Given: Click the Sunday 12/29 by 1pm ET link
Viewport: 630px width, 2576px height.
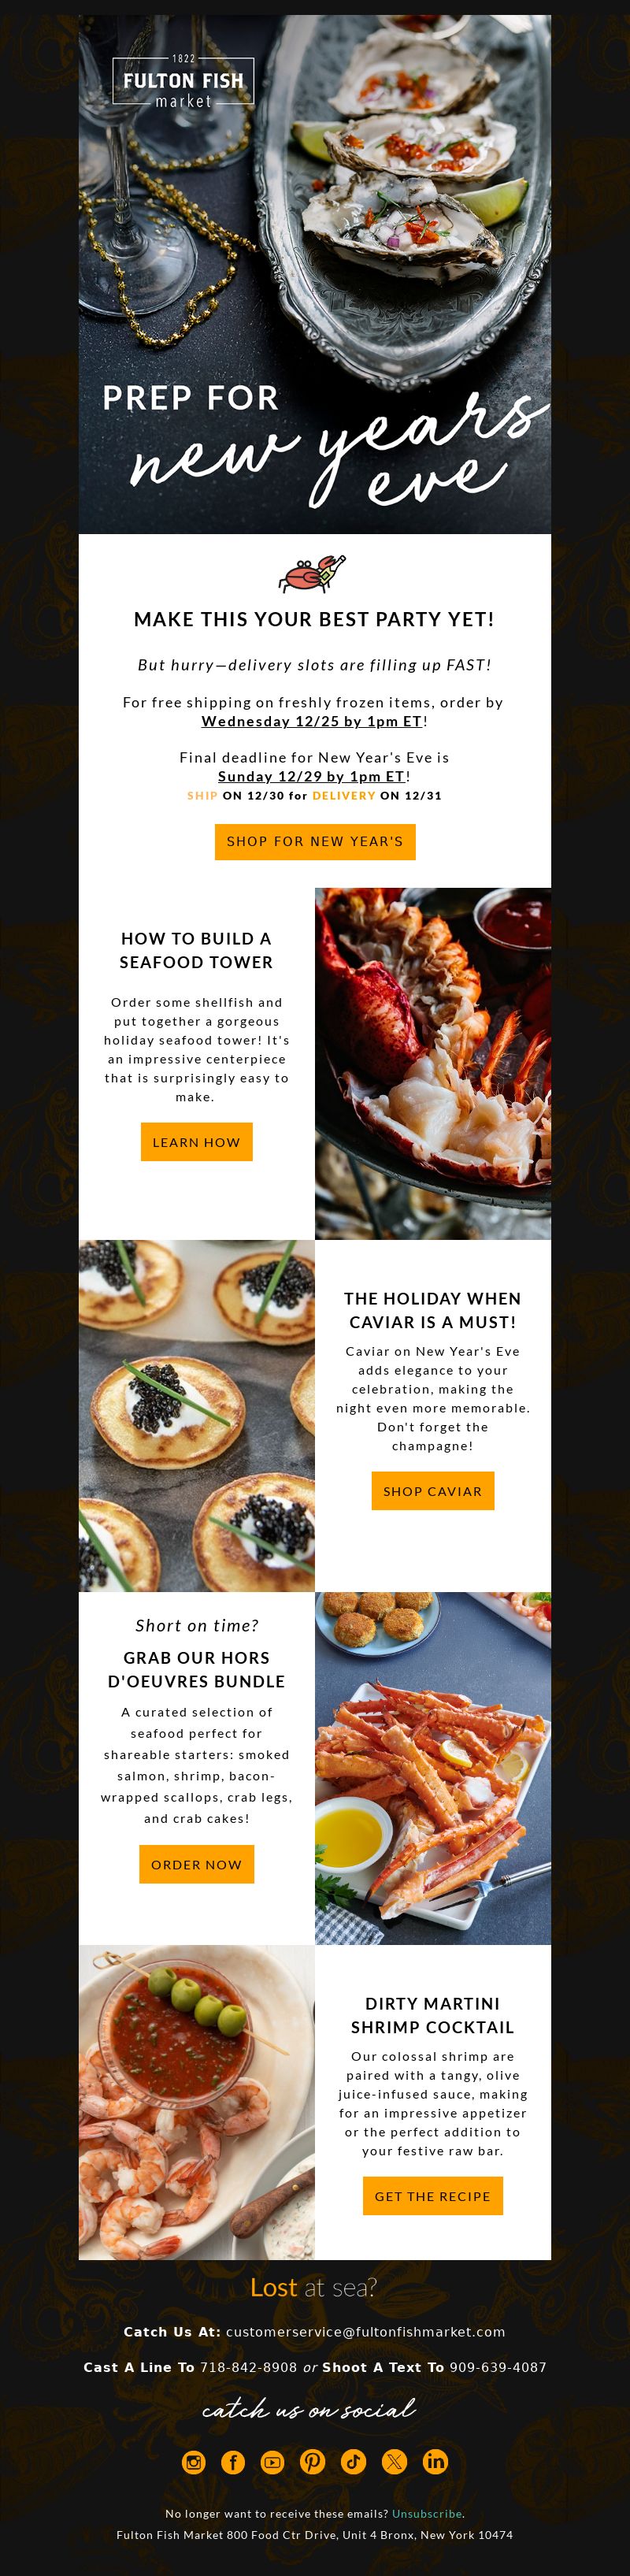Looking at the screenshot, I should [x=312, y=776].
